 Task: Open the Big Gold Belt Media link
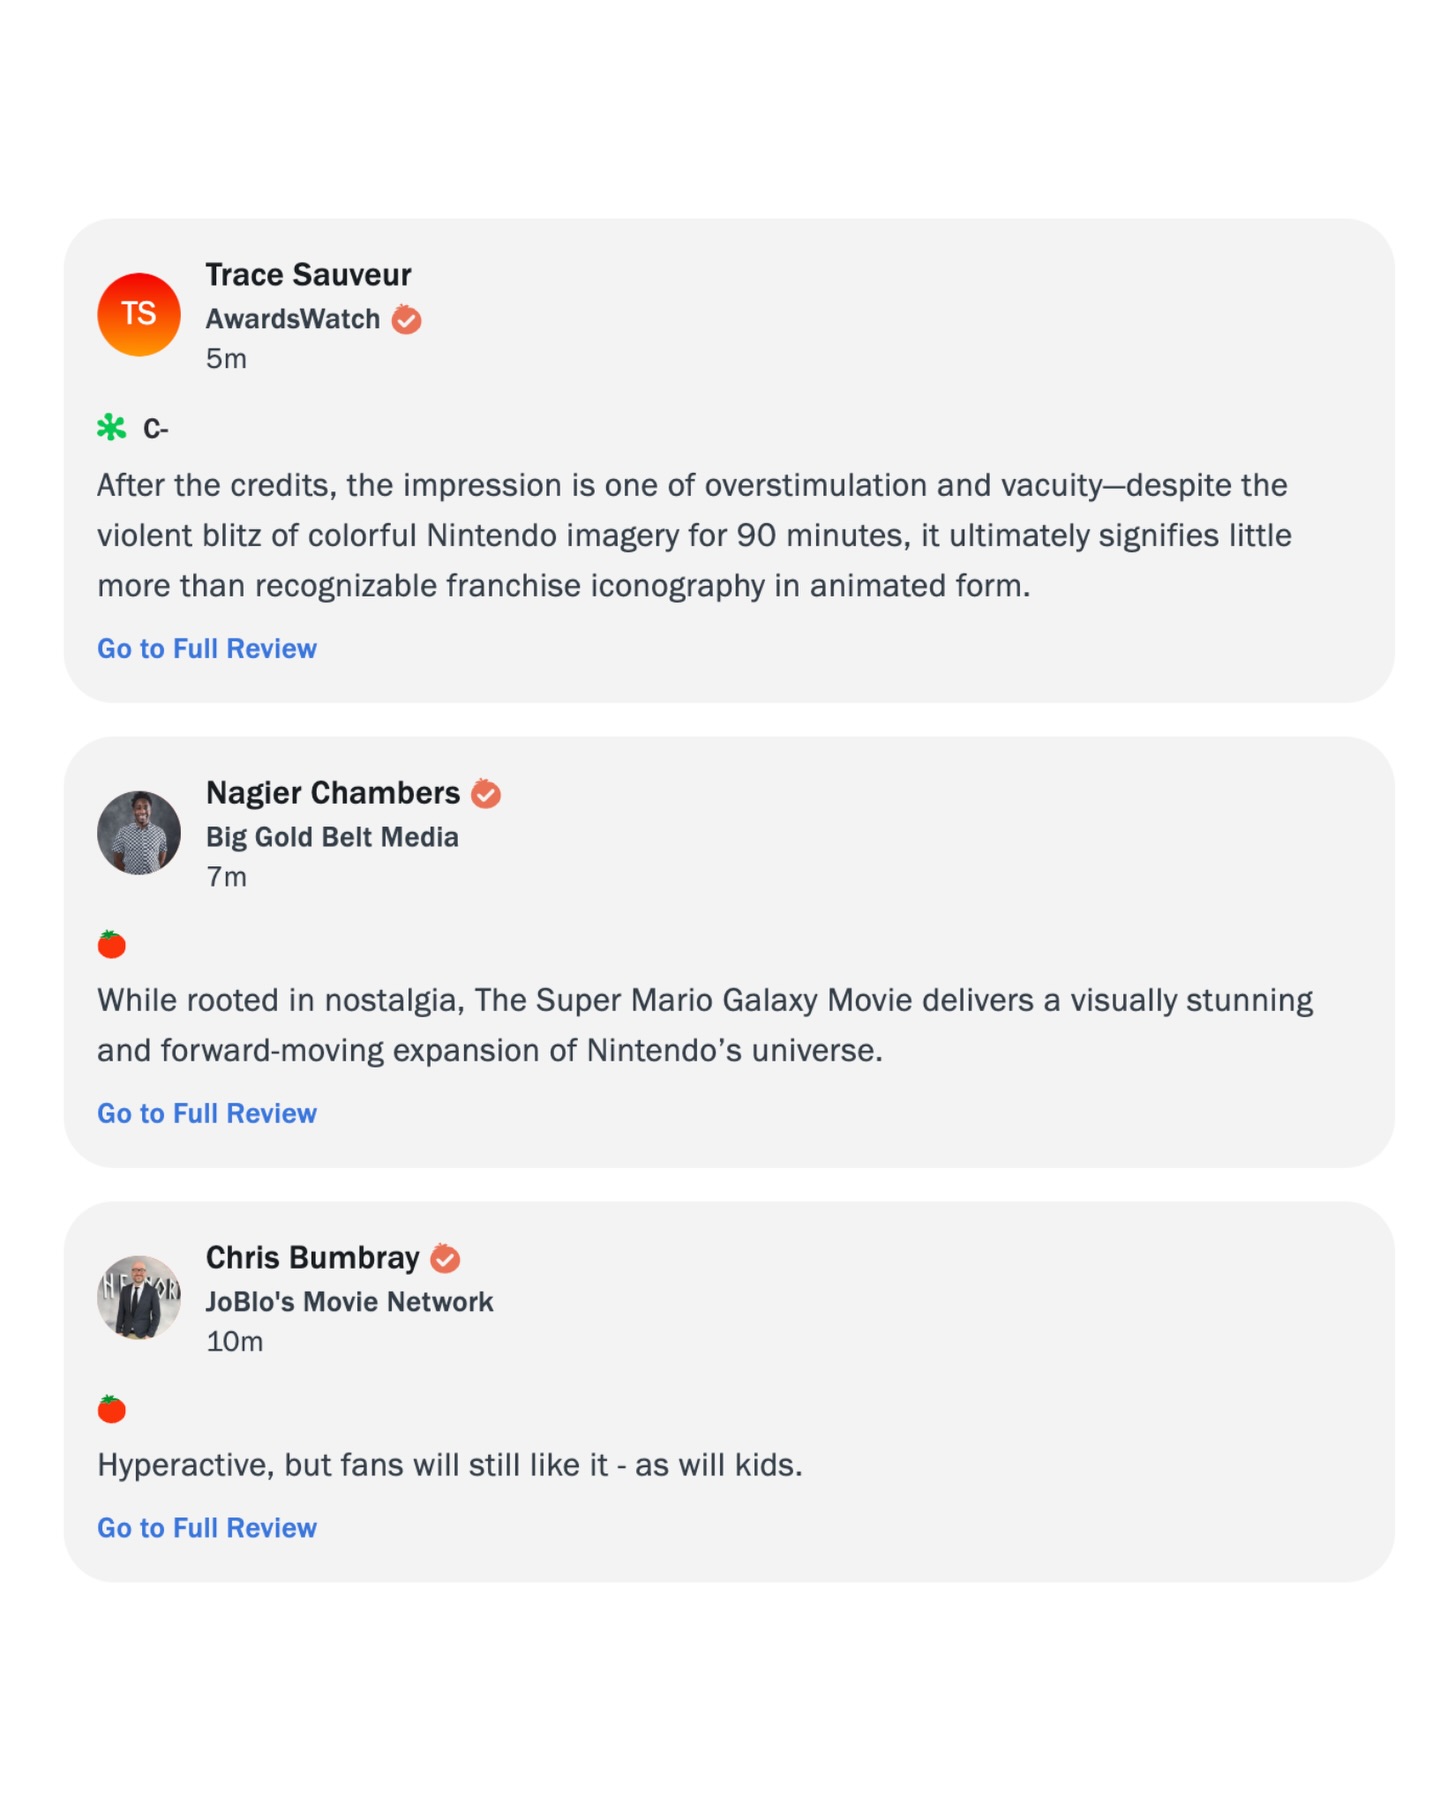coord(332,837)
